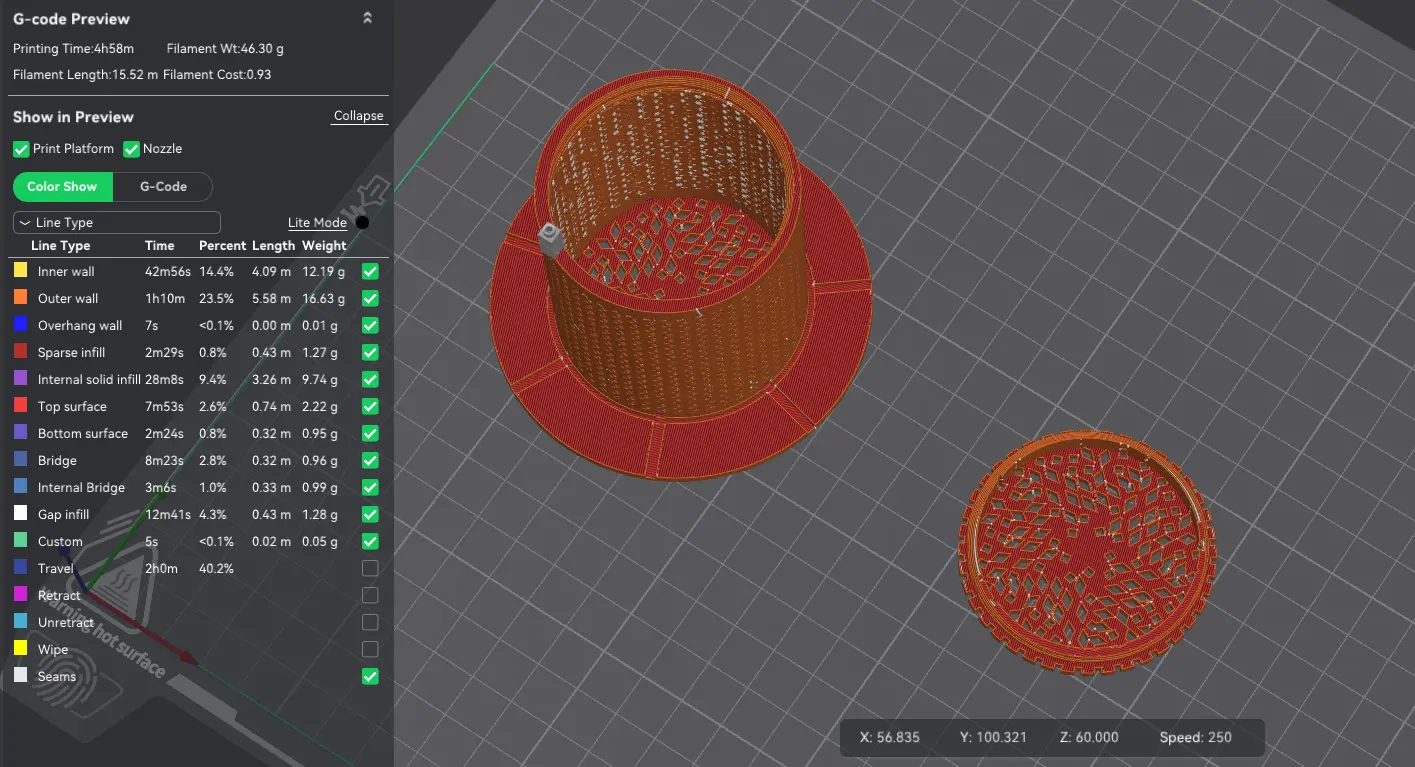The image size is (1415, 767).
Task: Hide Outer wall lines via checkbox
Action: tap(370, 299)
